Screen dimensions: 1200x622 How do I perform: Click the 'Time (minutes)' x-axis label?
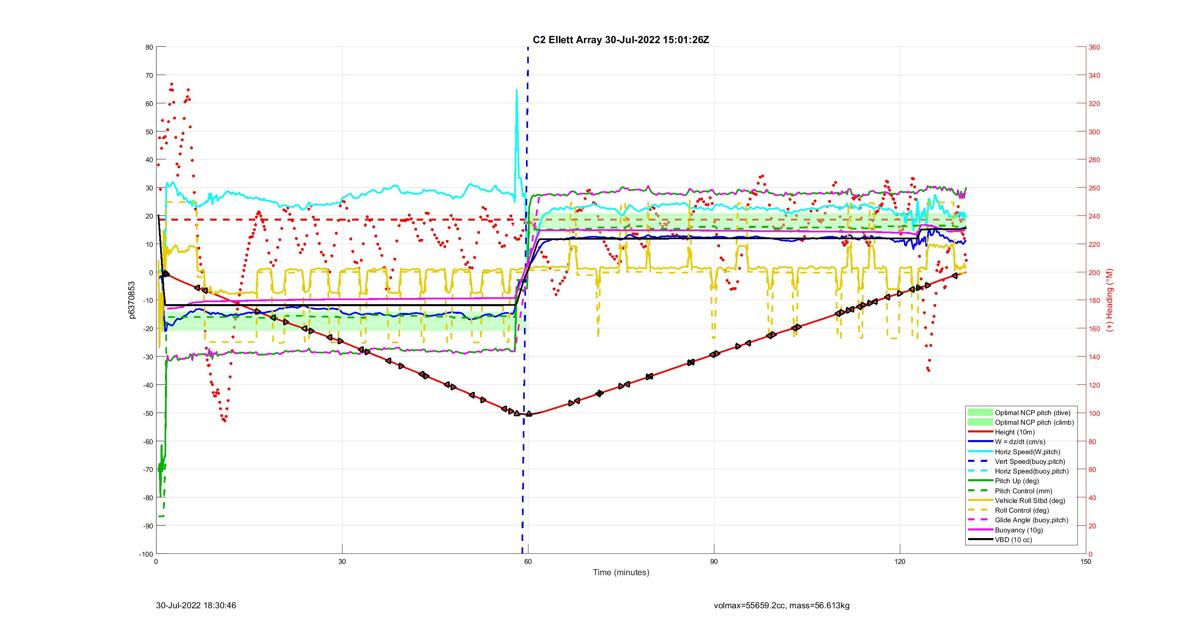621,573
